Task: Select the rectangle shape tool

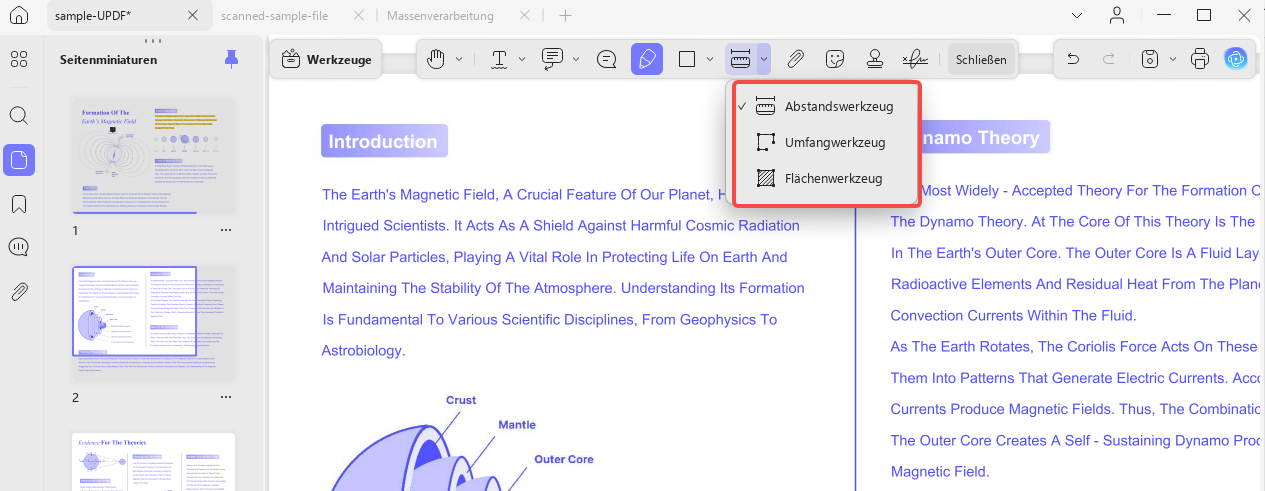Action: coord(687,59)
